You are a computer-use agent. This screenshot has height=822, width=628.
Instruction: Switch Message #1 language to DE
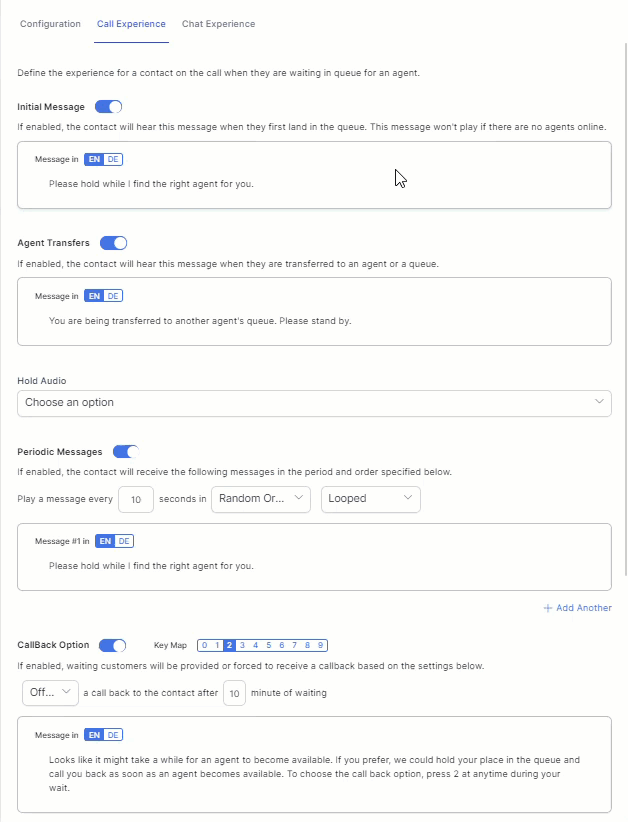(x=124, y=541)
